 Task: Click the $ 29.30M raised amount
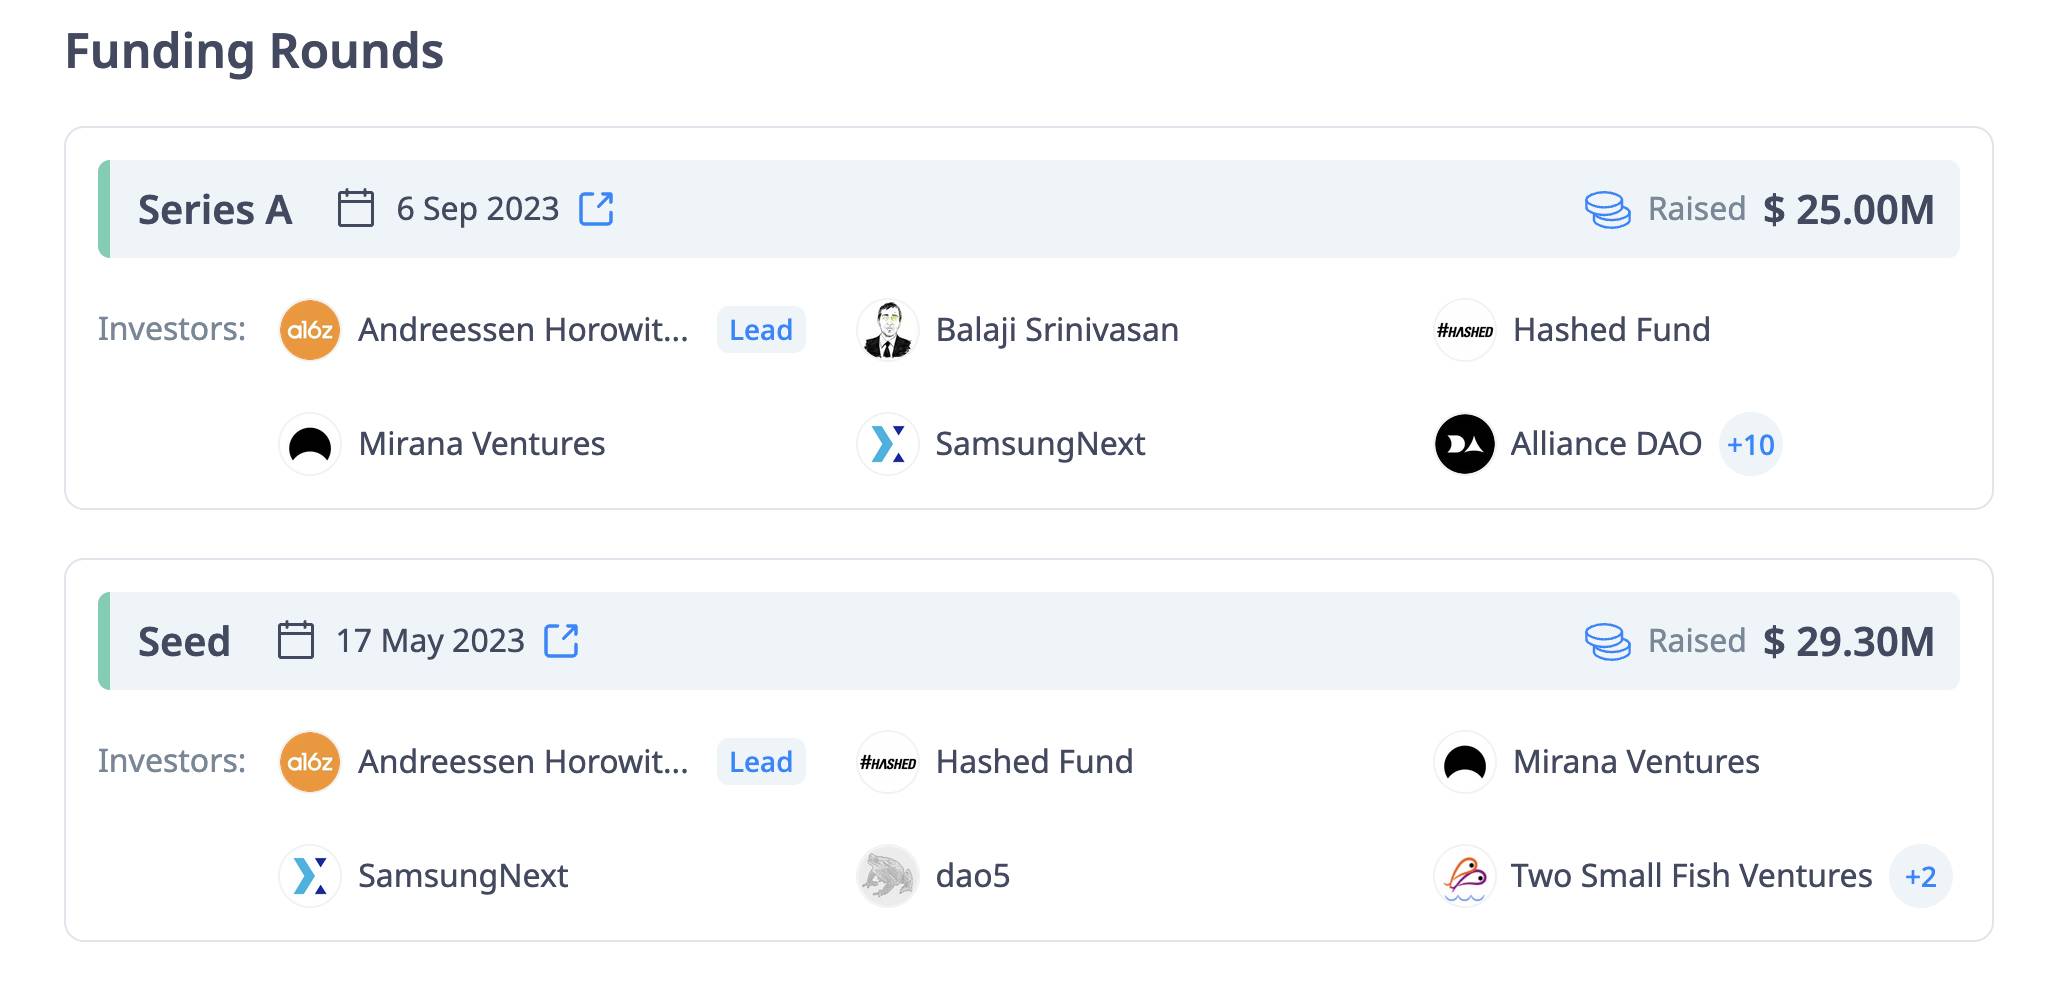coord(1848,642)
